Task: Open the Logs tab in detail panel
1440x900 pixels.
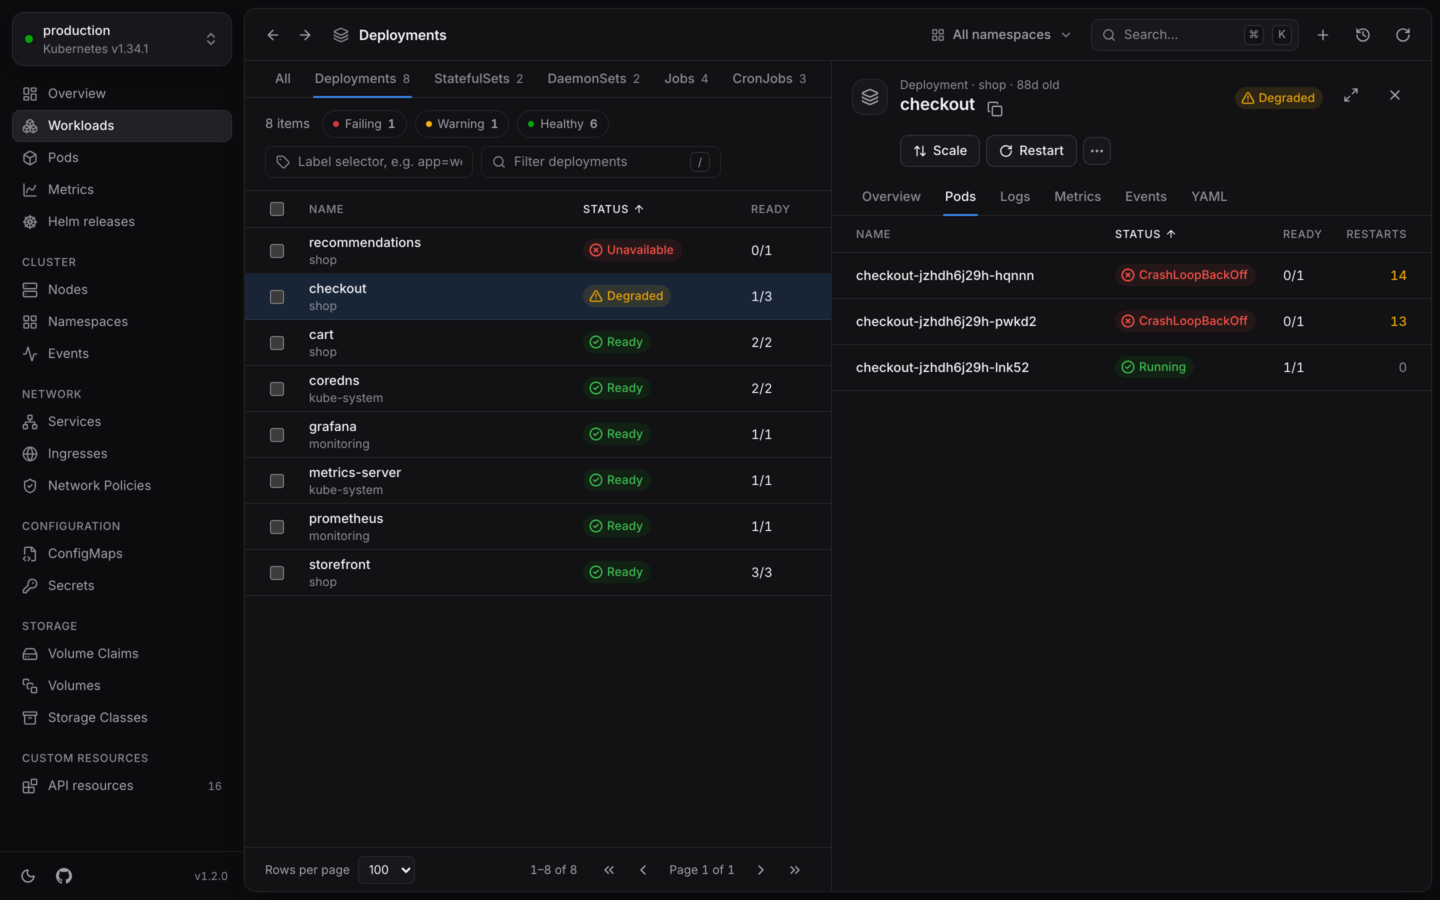Action: pyautogui.click(x=1015, y=197)
